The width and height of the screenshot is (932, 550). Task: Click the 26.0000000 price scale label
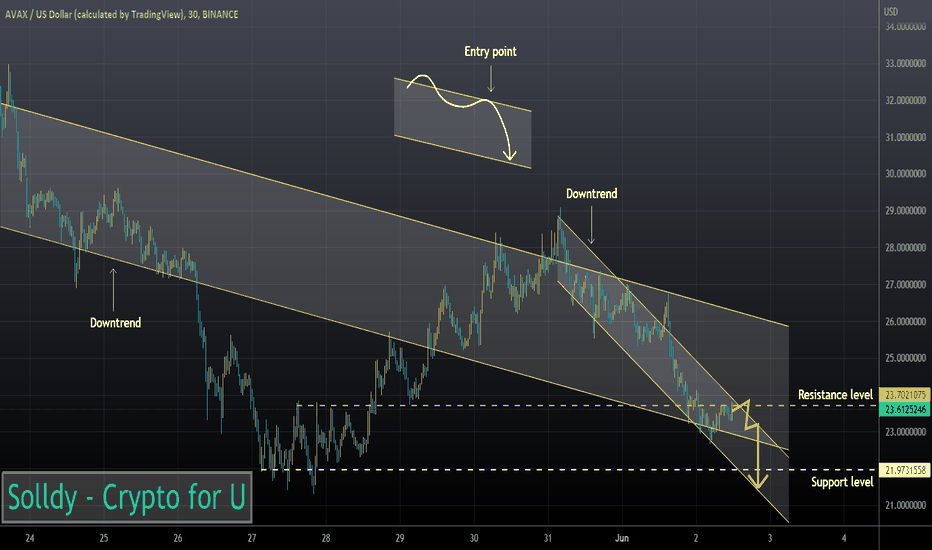(x=905, y=322)
